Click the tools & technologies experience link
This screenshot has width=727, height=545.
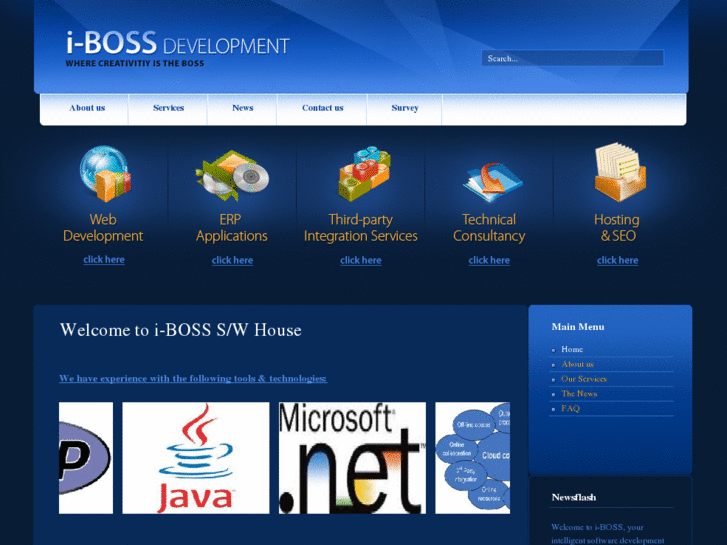click(x=193, y=378)
